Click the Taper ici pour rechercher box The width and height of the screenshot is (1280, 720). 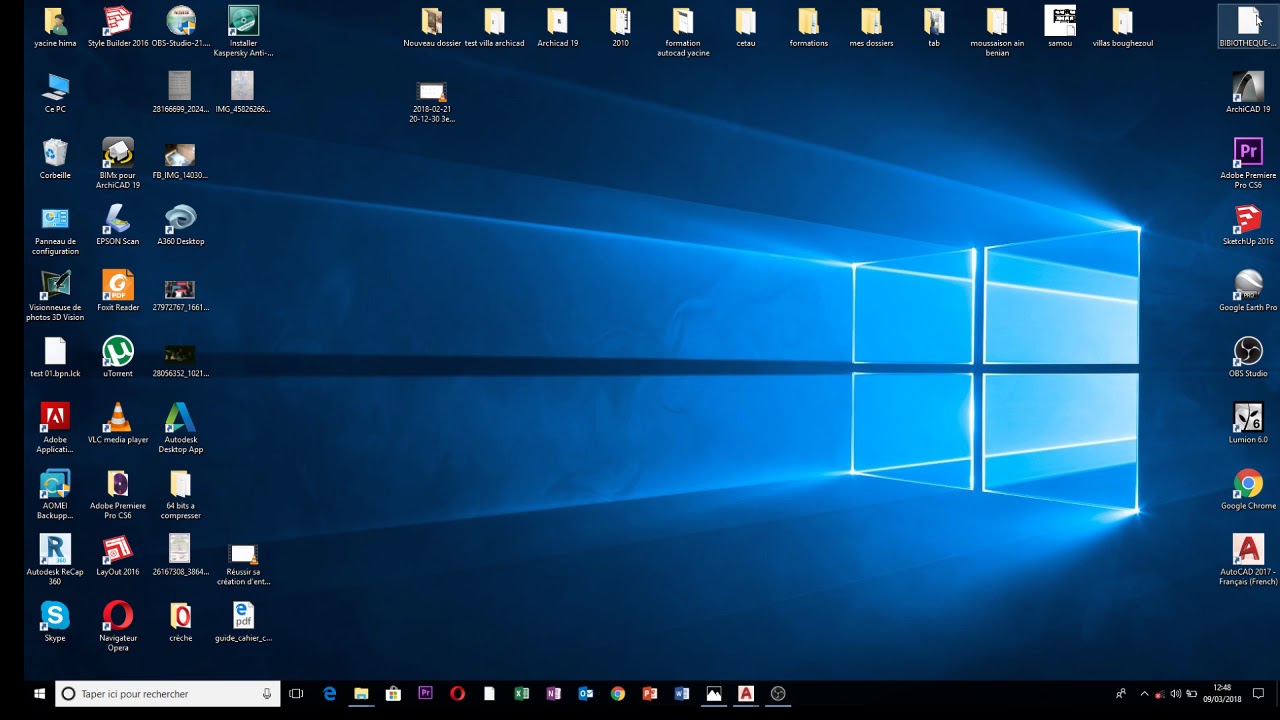point(167,693)
